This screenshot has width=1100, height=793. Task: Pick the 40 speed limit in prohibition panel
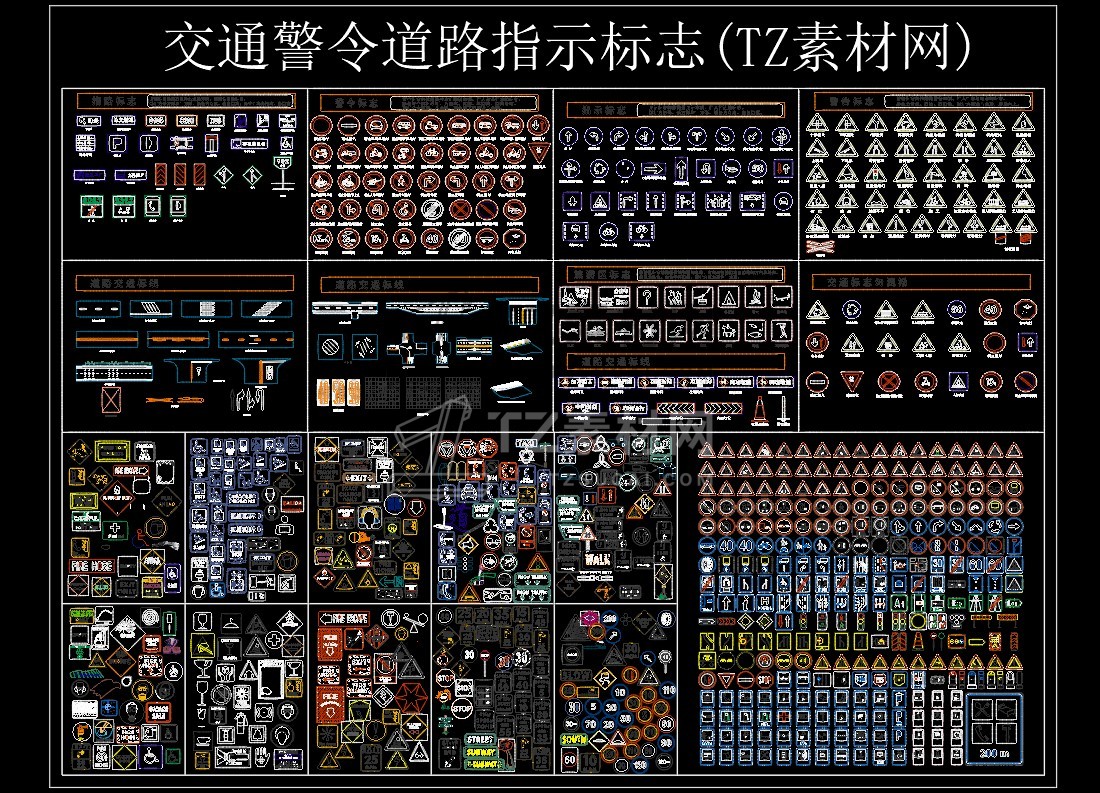click(x=431, y=238)
